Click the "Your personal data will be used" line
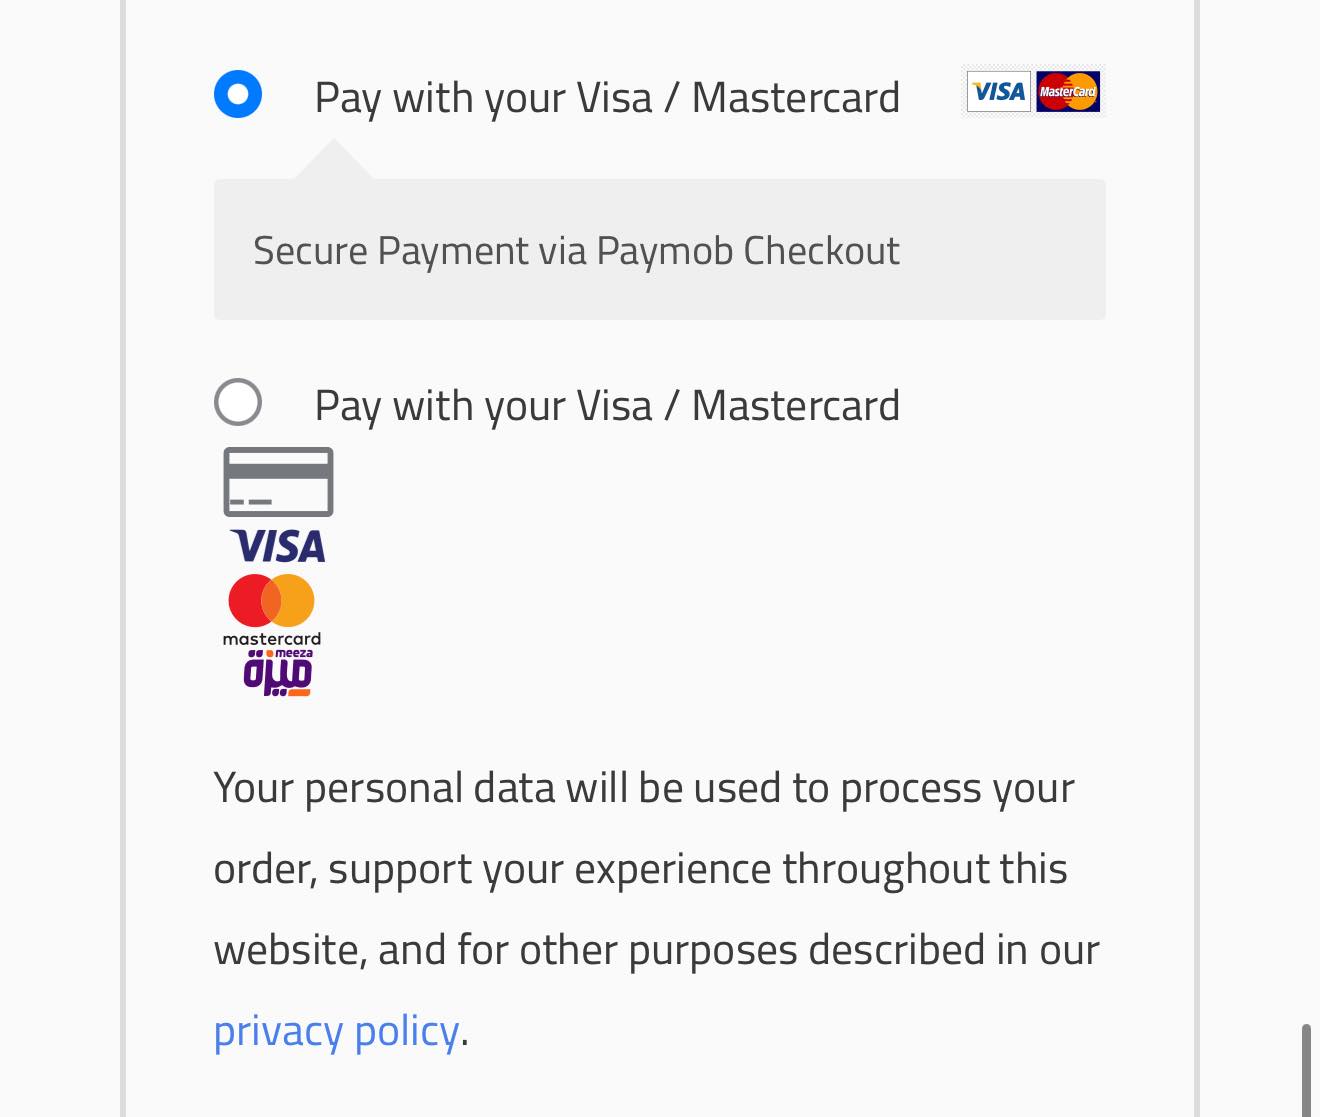1320x1117 pixels. pos(644,788)
